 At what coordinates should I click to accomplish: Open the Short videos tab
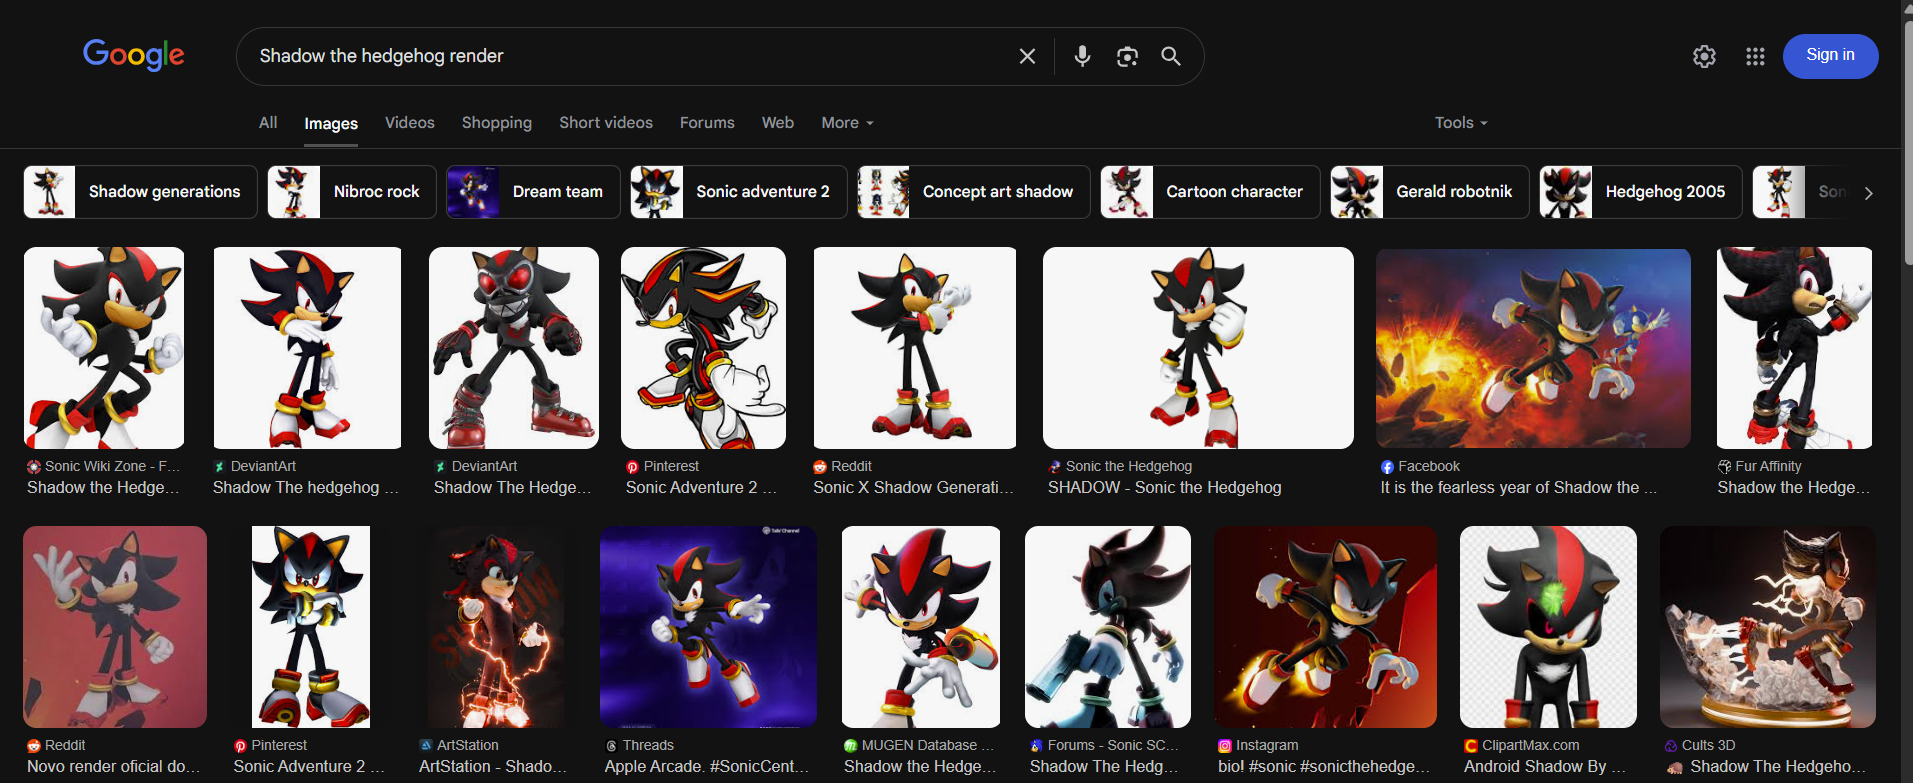606,122
